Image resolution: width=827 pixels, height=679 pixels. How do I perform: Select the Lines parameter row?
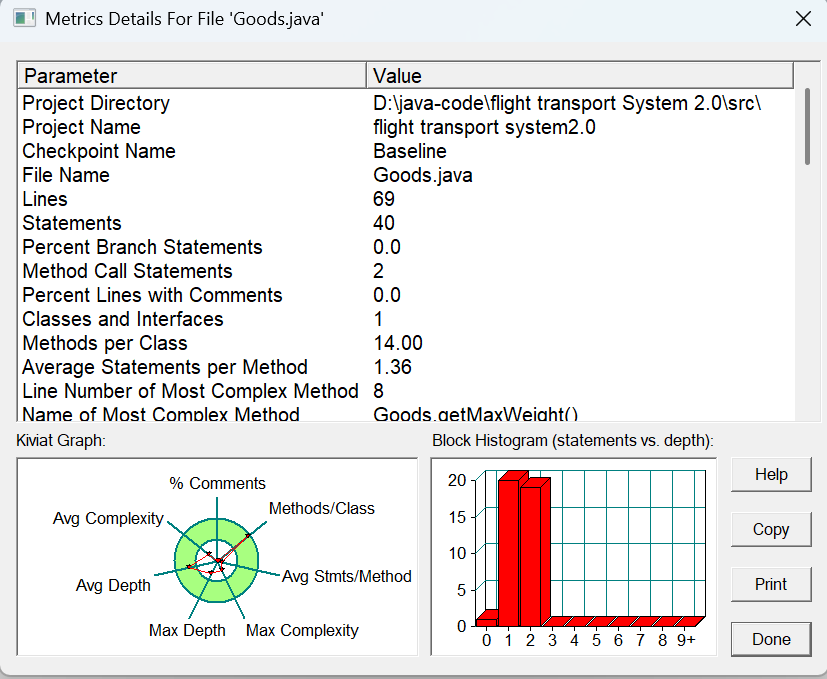tap(45, 199)
